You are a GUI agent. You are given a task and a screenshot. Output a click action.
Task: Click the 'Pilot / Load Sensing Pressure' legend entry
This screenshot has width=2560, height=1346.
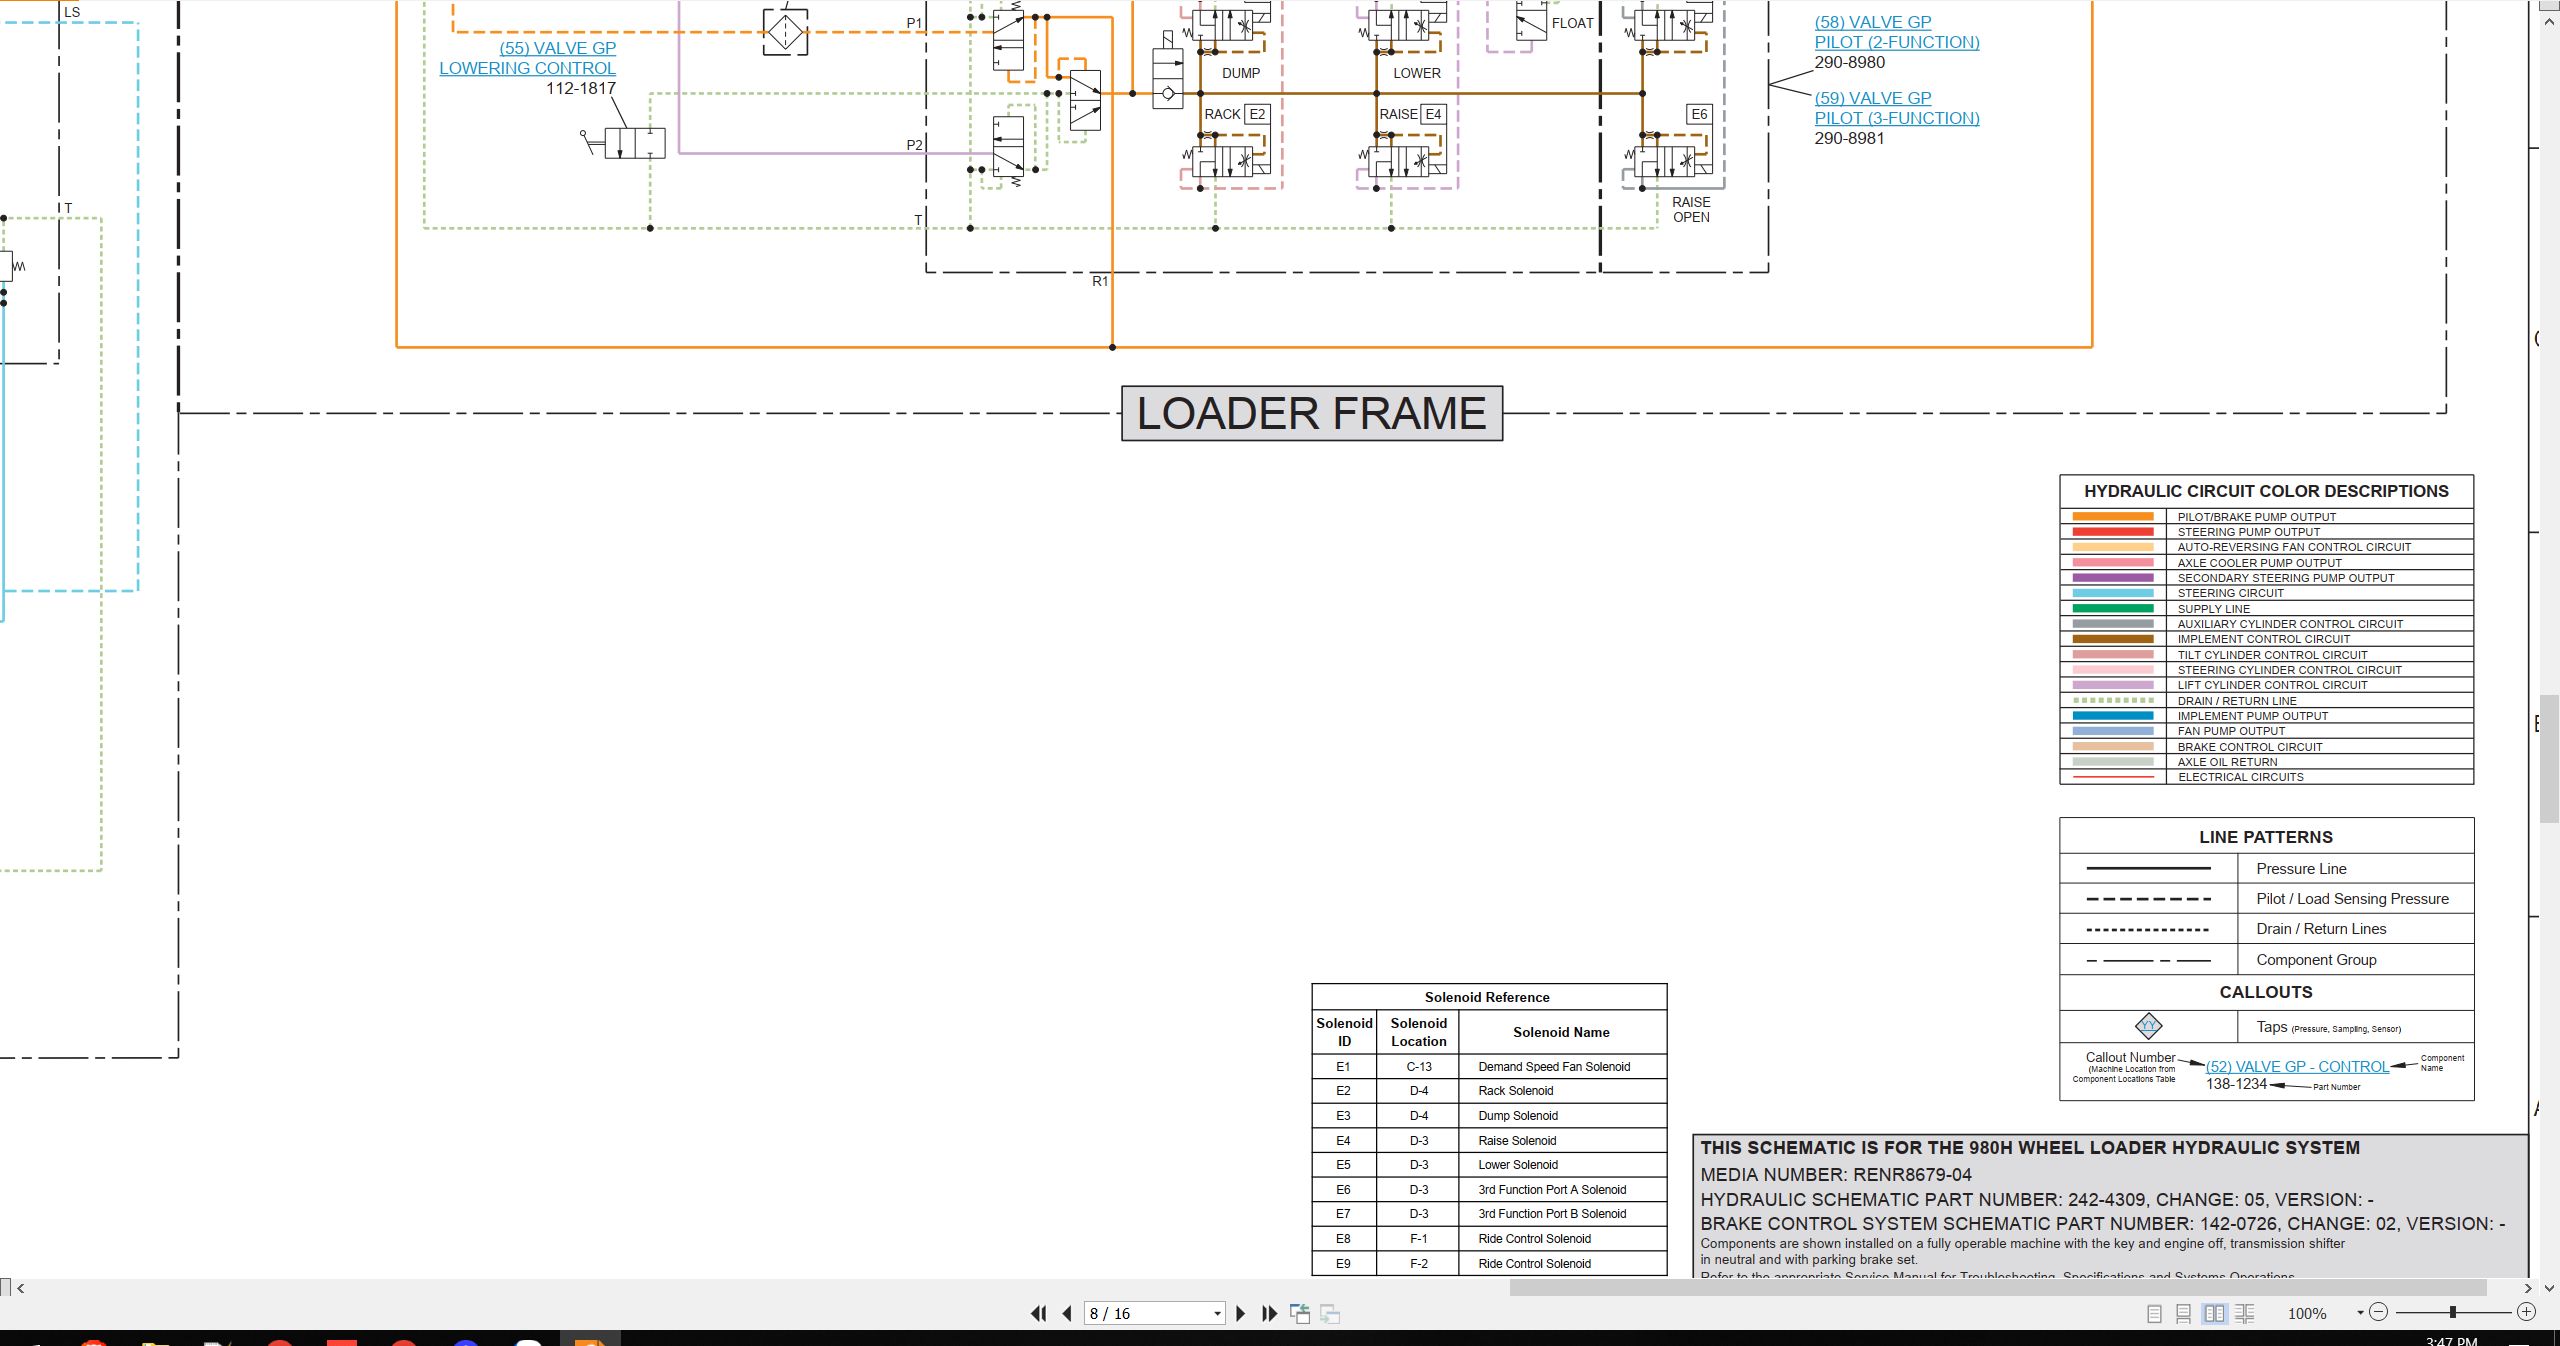(x=2352, y=899)
